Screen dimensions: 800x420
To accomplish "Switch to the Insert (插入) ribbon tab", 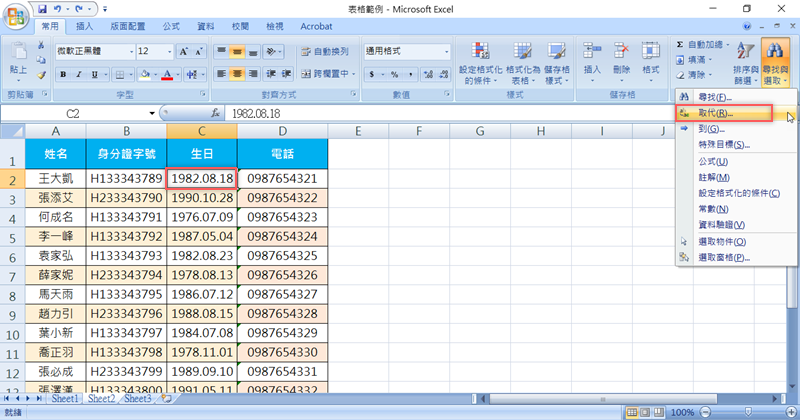I will coord(85,27).
